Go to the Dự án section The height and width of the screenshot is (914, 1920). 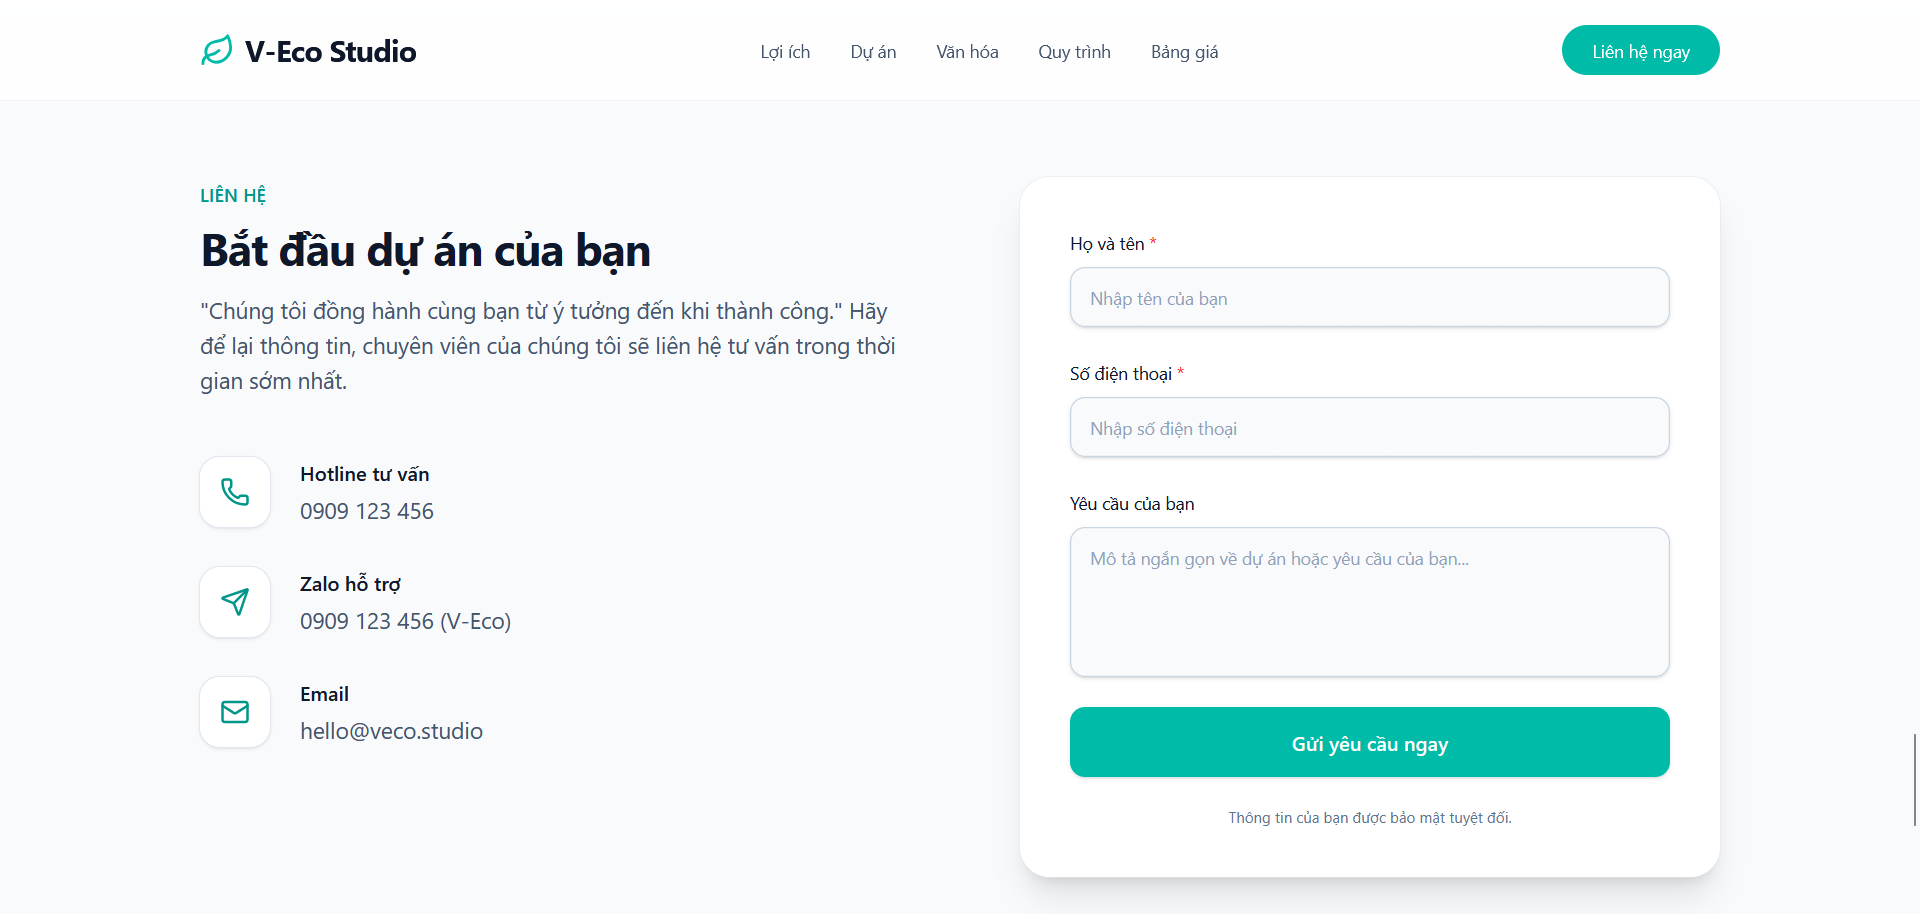click(x=873, y=52)
